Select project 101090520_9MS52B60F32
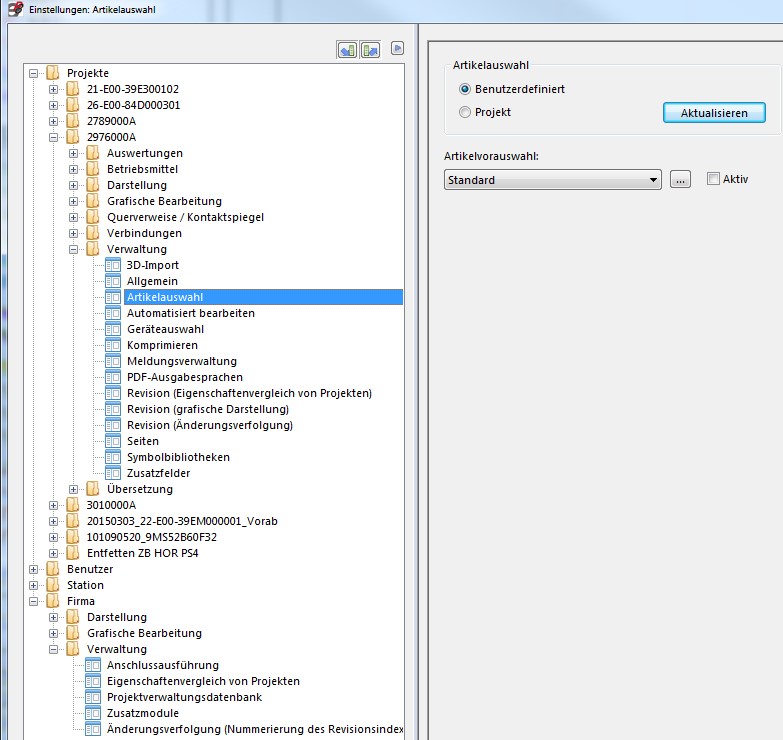The height and width of the screenshot is (740, 783). [x=152, y=537]
